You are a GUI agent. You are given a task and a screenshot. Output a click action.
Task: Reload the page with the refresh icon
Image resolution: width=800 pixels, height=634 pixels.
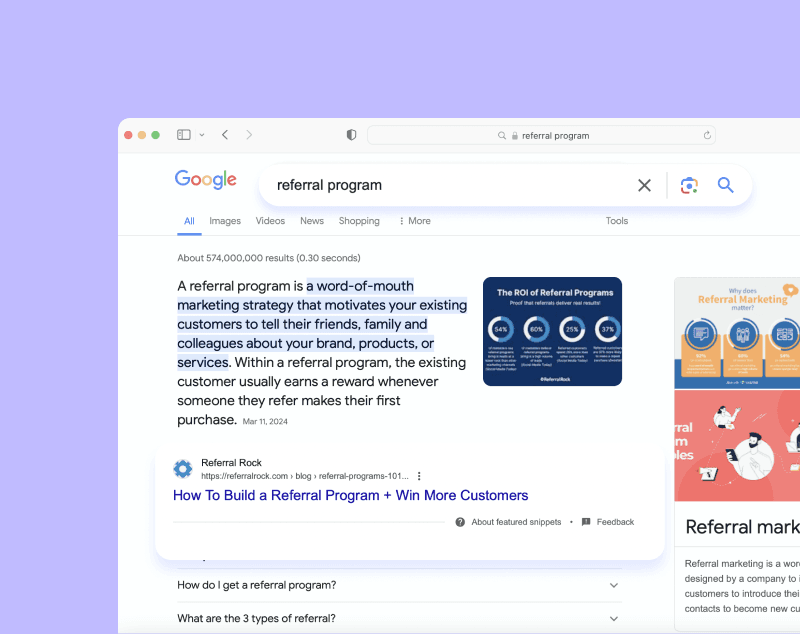coord(707,135)
